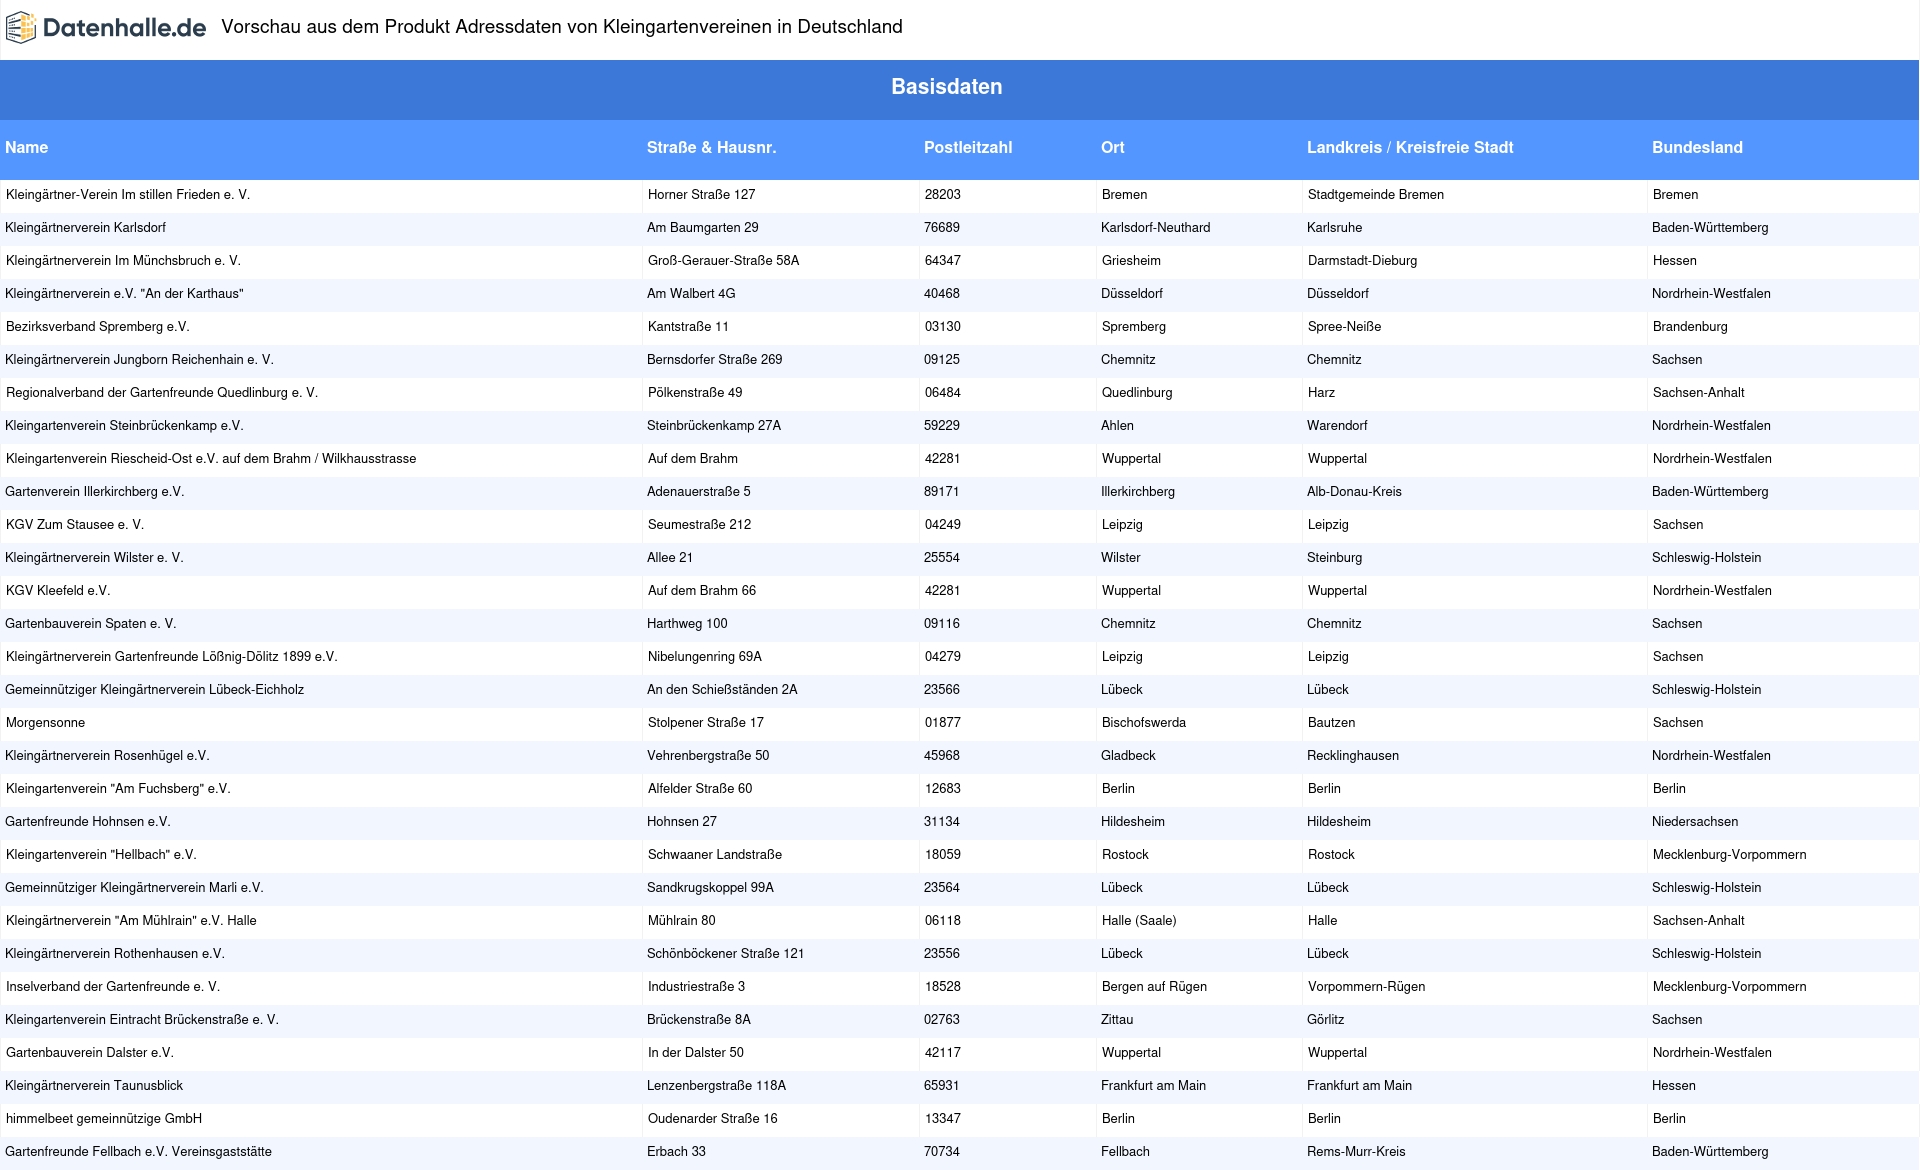Click the Kleingärtnerverein Taunusblick name
Screen dimensions: 1920x1170
(94, 1086)
